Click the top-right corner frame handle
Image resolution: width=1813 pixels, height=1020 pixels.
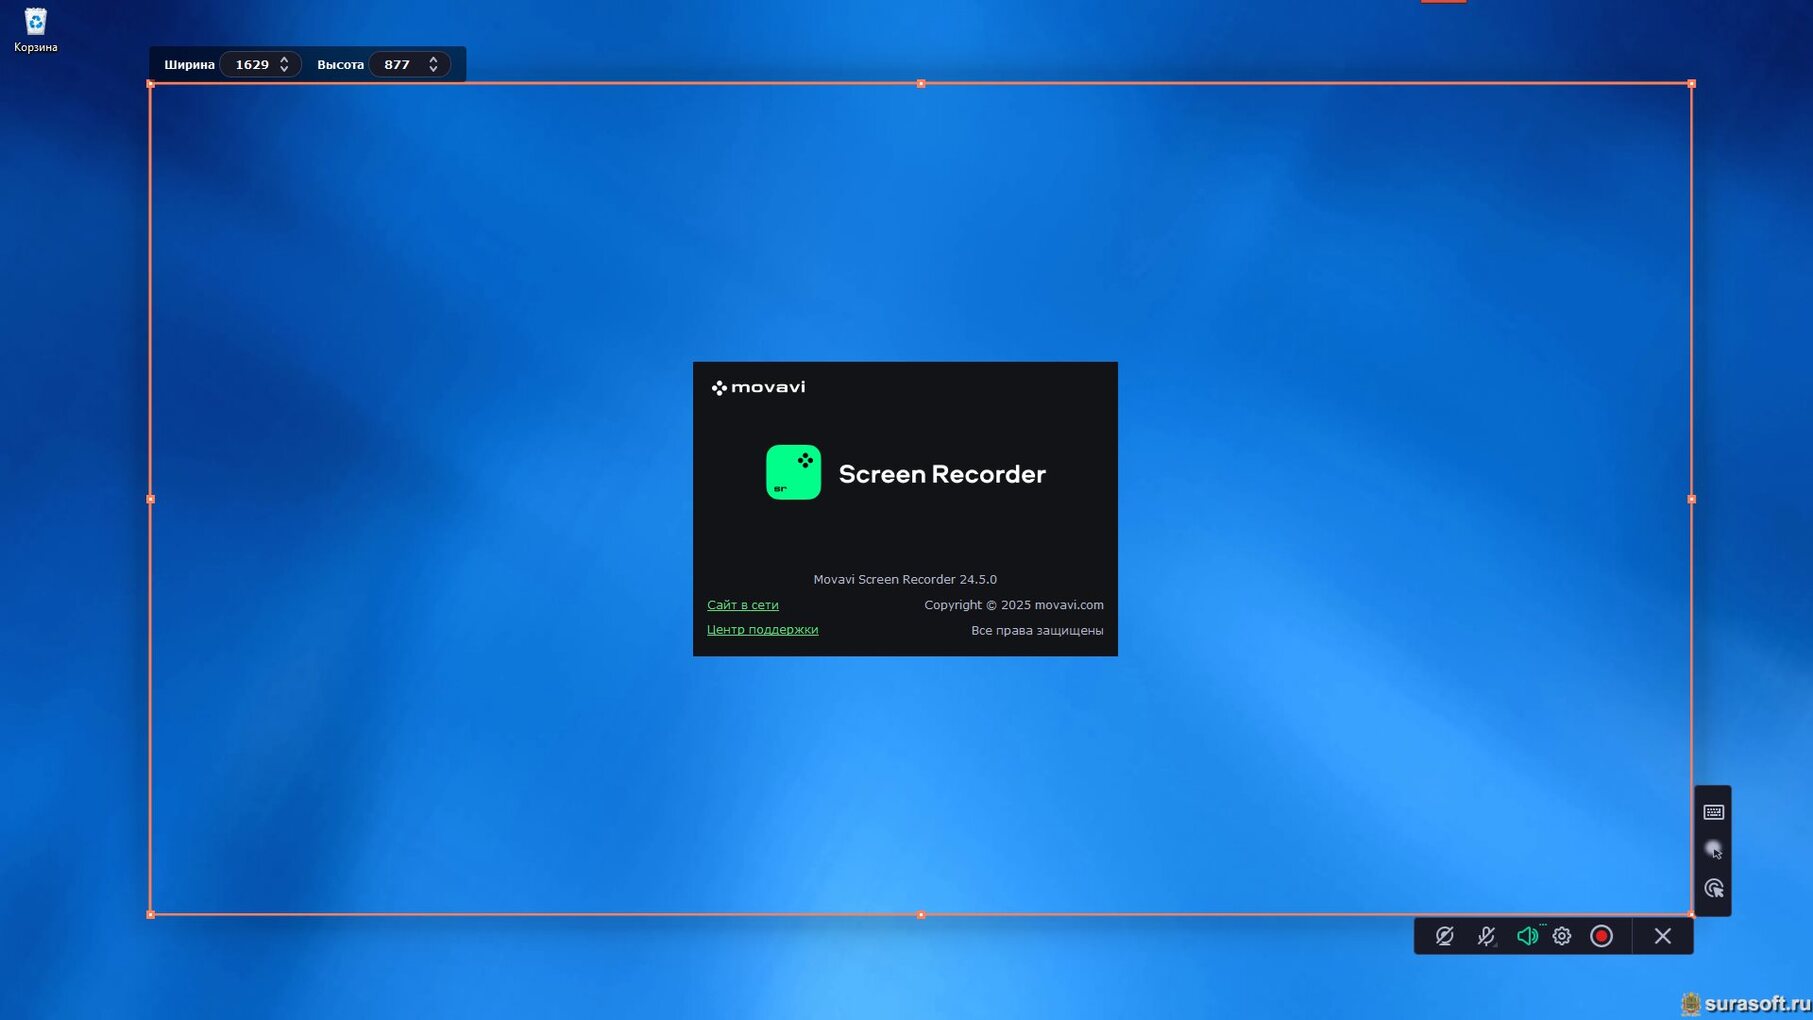[1691, 84]
